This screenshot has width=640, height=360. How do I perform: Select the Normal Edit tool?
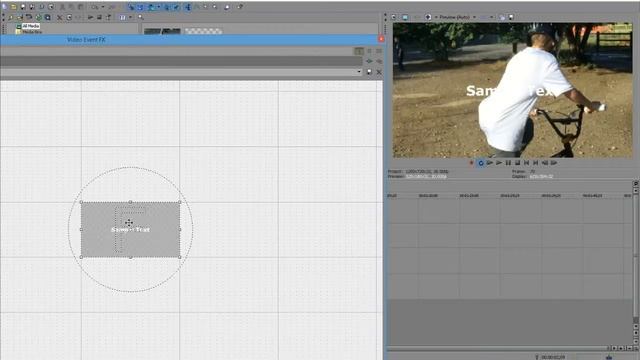click(187, 7)
